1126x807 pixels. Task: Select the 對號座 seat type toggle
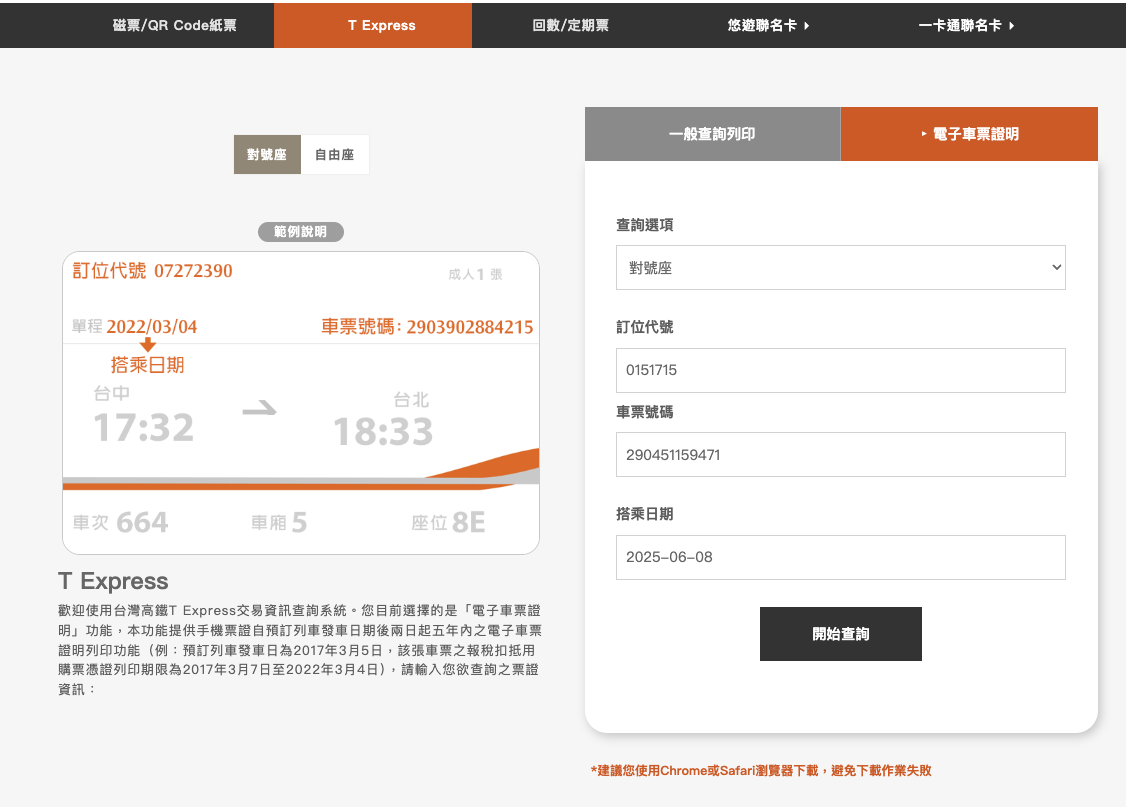pyautogui.click(x=267, y=155)
